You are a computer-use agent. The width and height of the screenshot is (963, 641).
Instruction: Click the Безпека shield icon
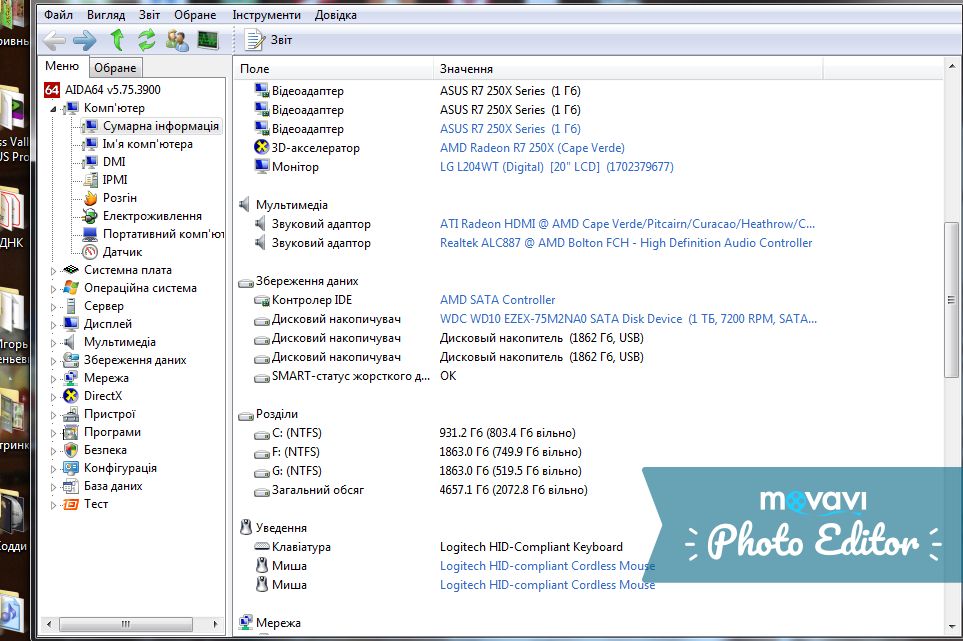pyautogui.click(x=71, y=450)
